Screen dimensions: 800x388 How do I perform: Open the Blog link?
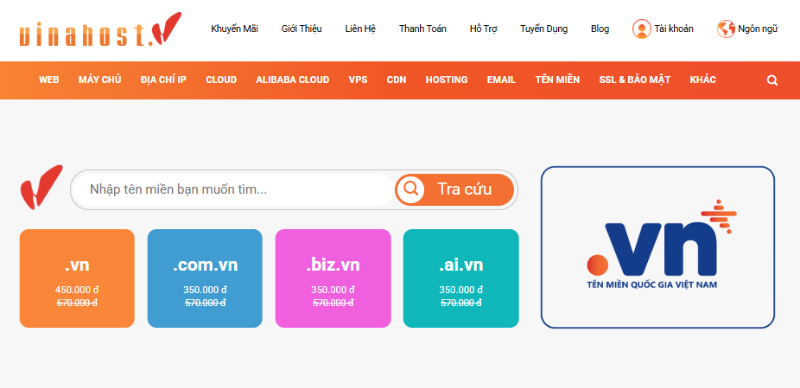point(600,29)
